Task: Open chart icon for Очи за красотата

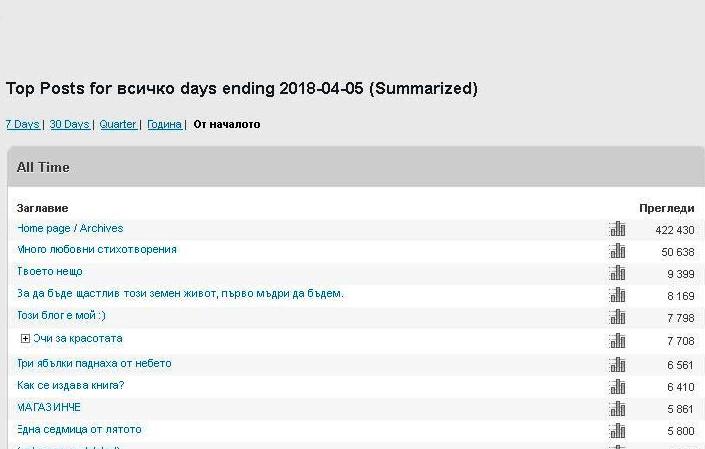Action: [x=617, y=341]
